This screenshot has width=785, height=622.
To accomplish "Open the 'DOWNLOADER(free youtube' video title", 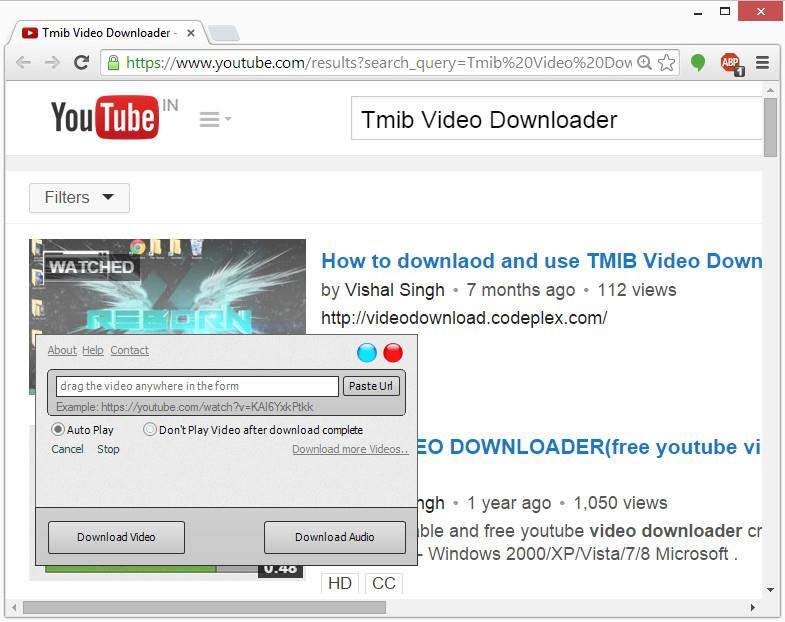I will (588, 447).
